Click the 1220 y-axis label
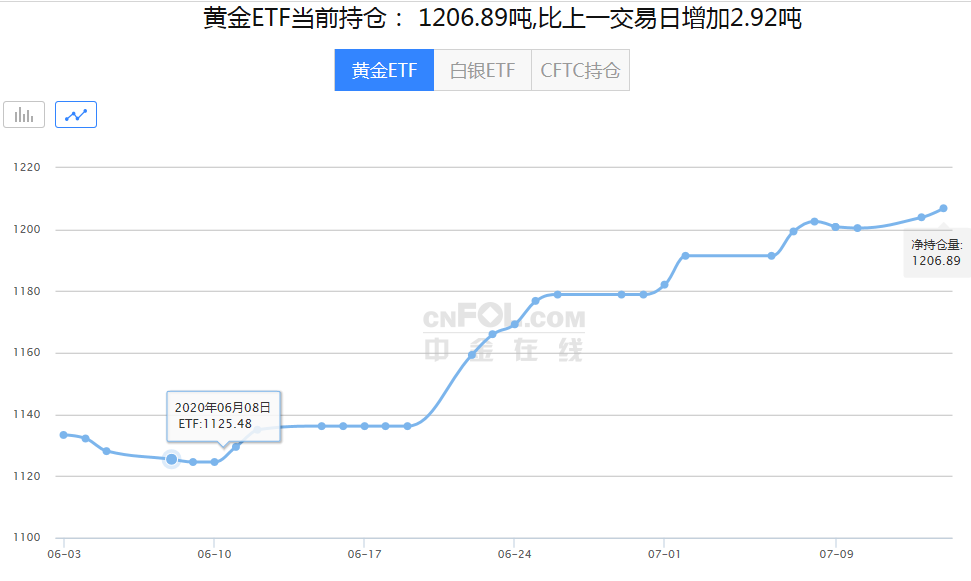The image size is (971, 581). [x=27, y=167]
